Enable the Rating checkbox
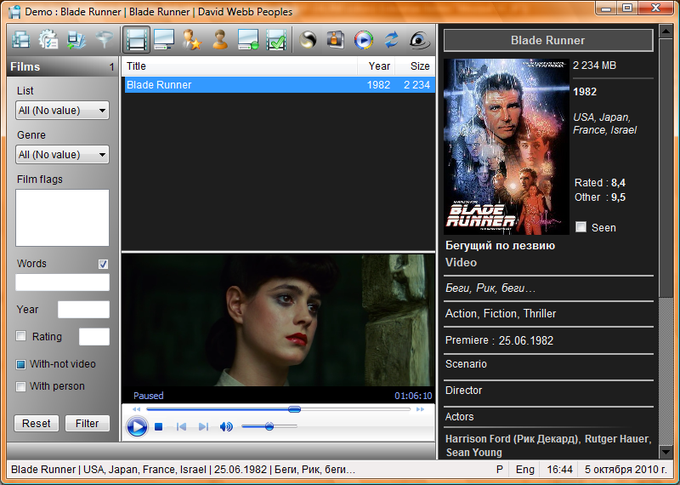Viewport: 680px width, 485px height. (22, 336)
